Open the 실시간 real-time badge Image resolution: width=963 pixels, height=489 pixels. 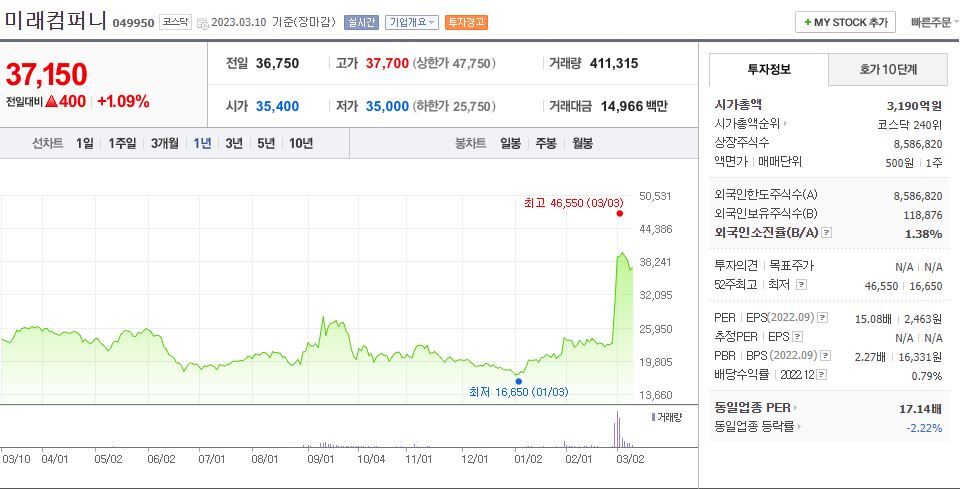point(361,23)
